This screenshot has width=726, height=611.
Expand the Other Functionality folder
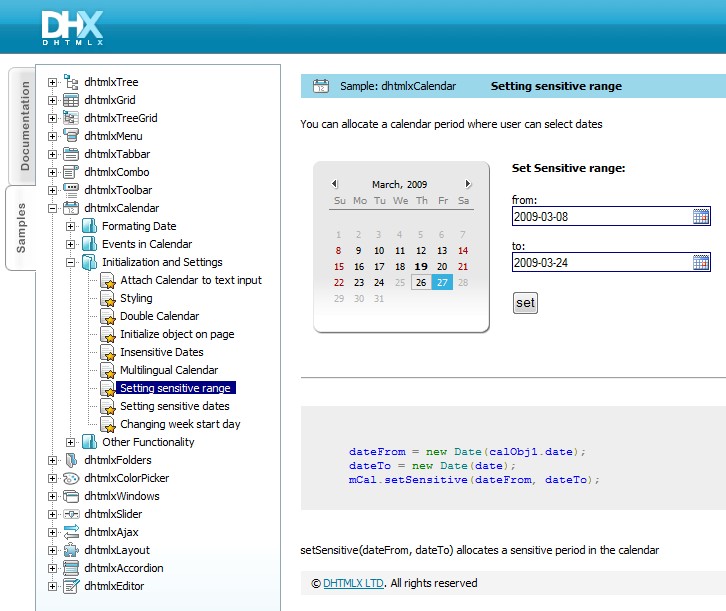(x=70, y=443)
